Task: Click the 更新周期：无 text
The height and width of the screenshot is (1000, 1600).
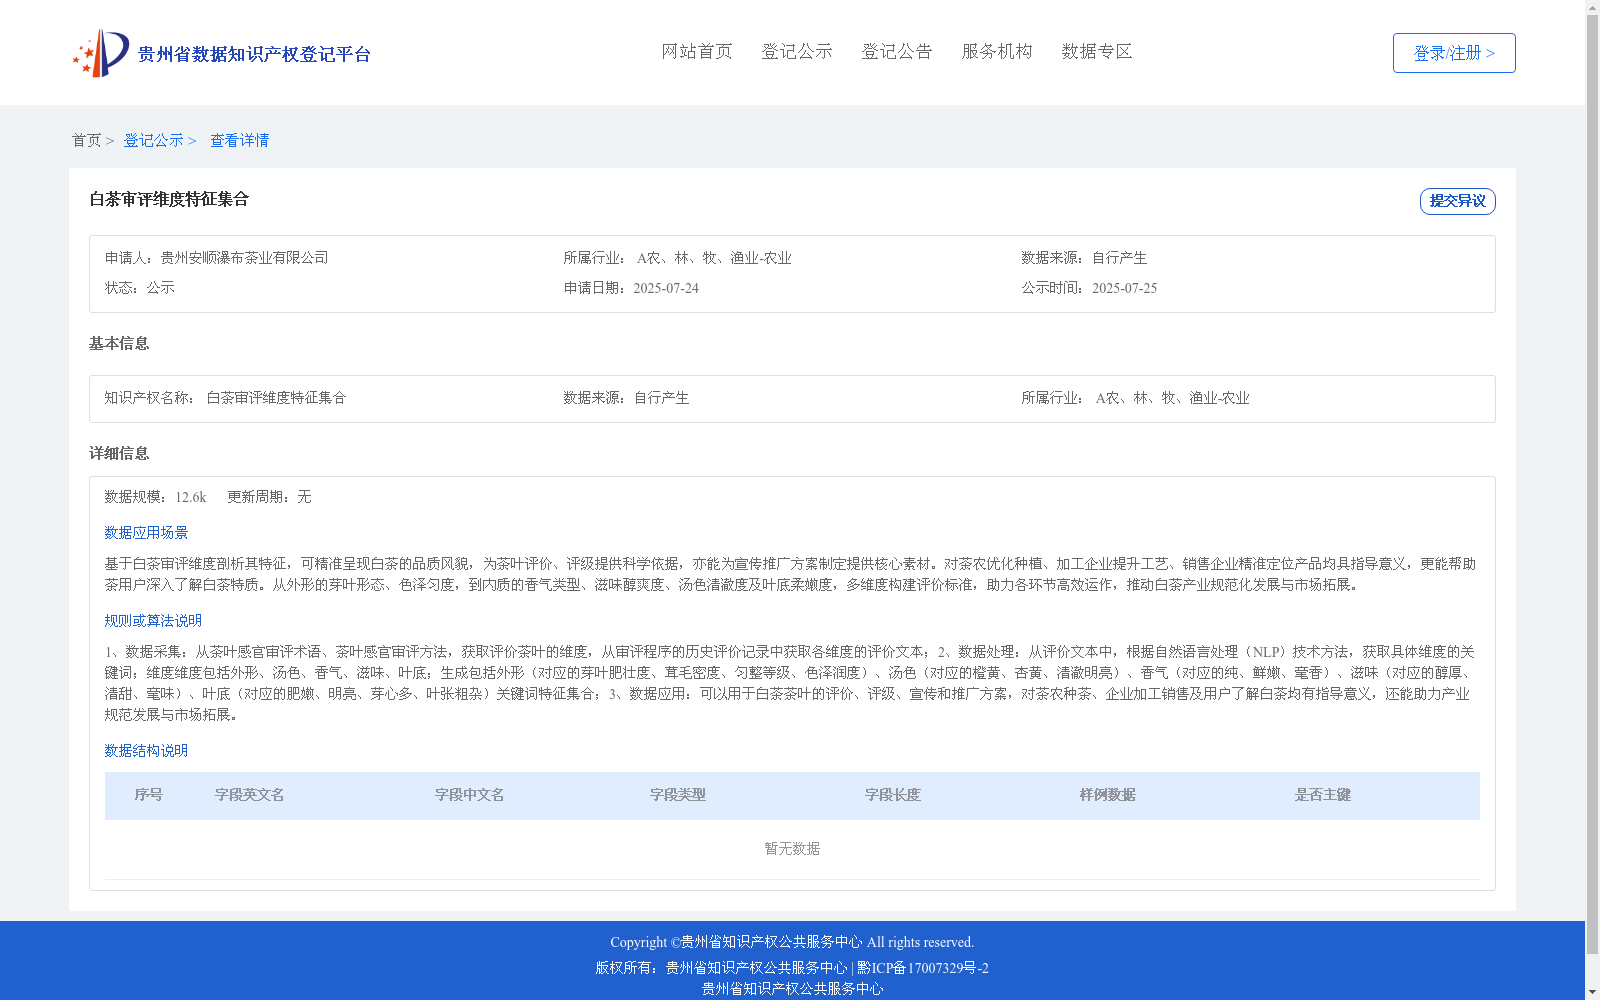Action: 269,497
